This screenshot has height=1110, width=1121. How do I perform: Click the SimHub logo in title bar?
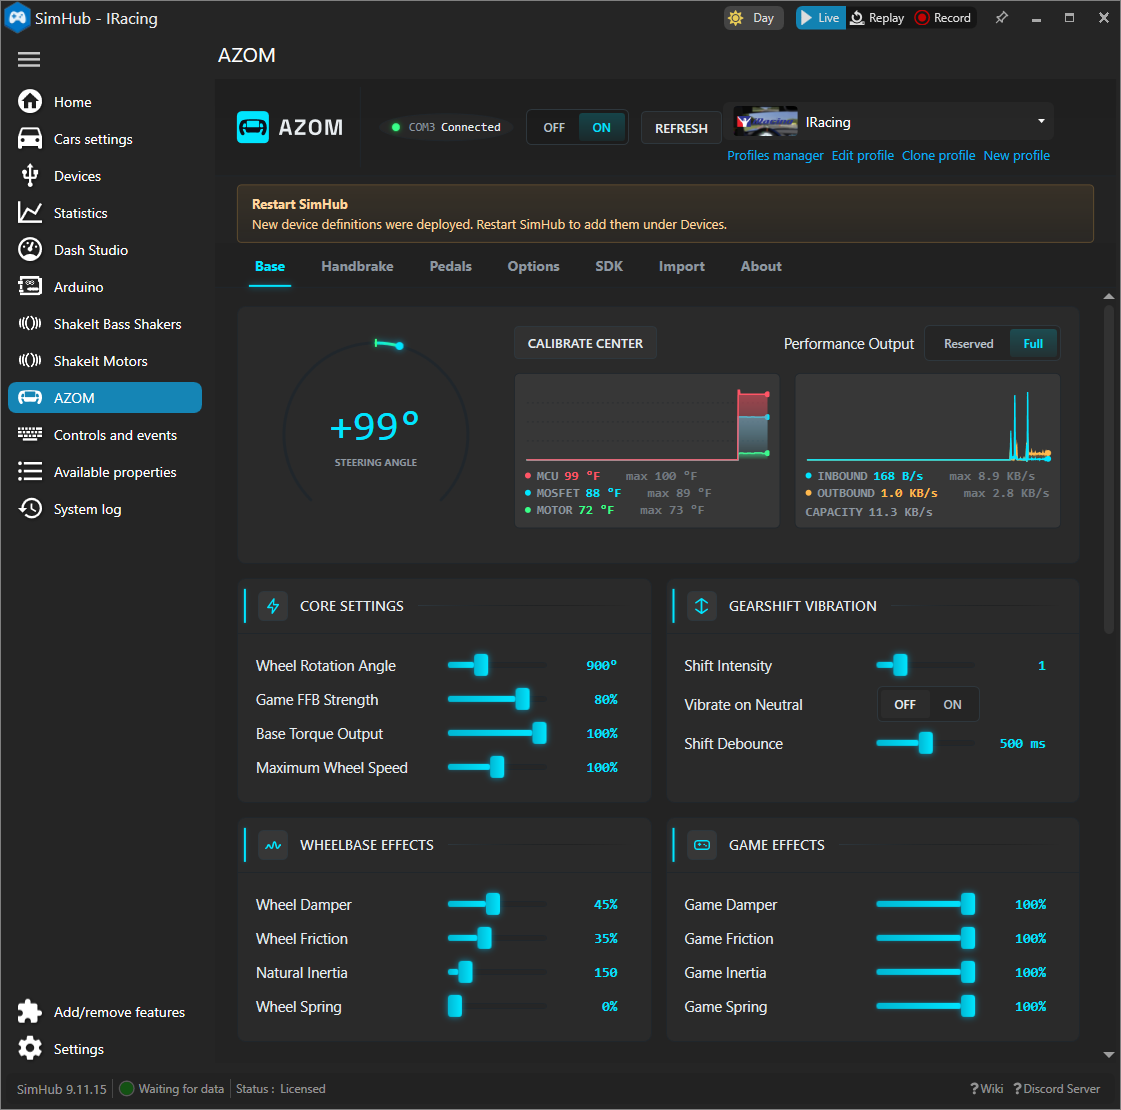tap(17, 18)
